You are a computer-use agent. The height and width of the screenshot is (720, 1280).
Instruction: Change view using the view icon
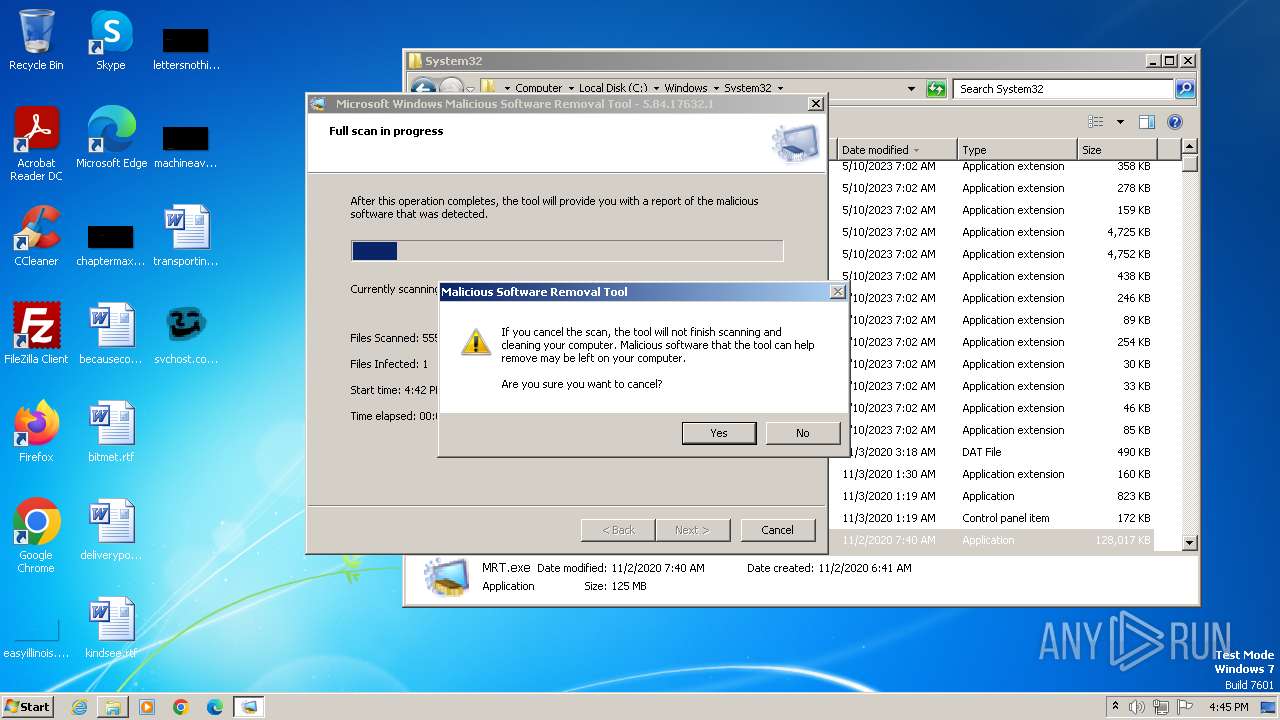(x=1096, y=122)
